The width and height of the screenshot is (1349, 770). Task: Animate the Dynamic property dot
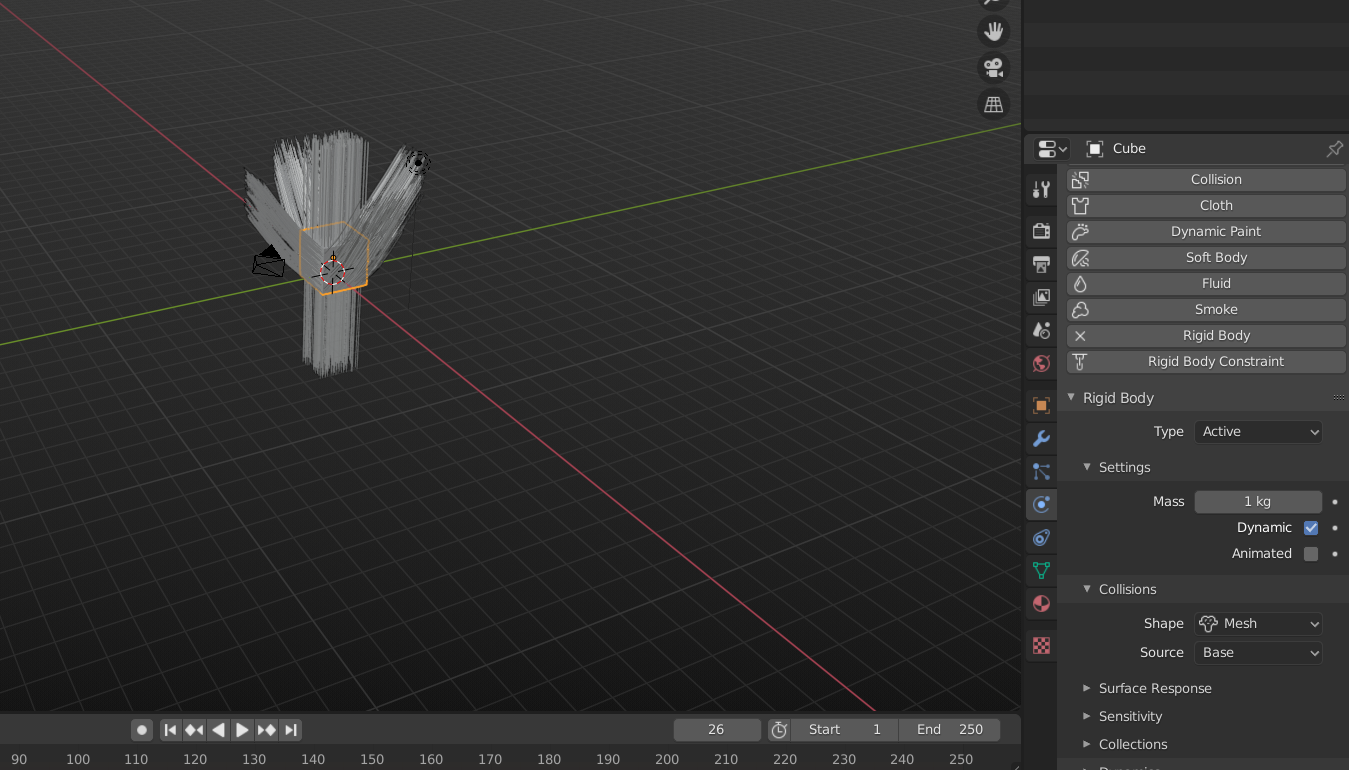point(1335,527)
